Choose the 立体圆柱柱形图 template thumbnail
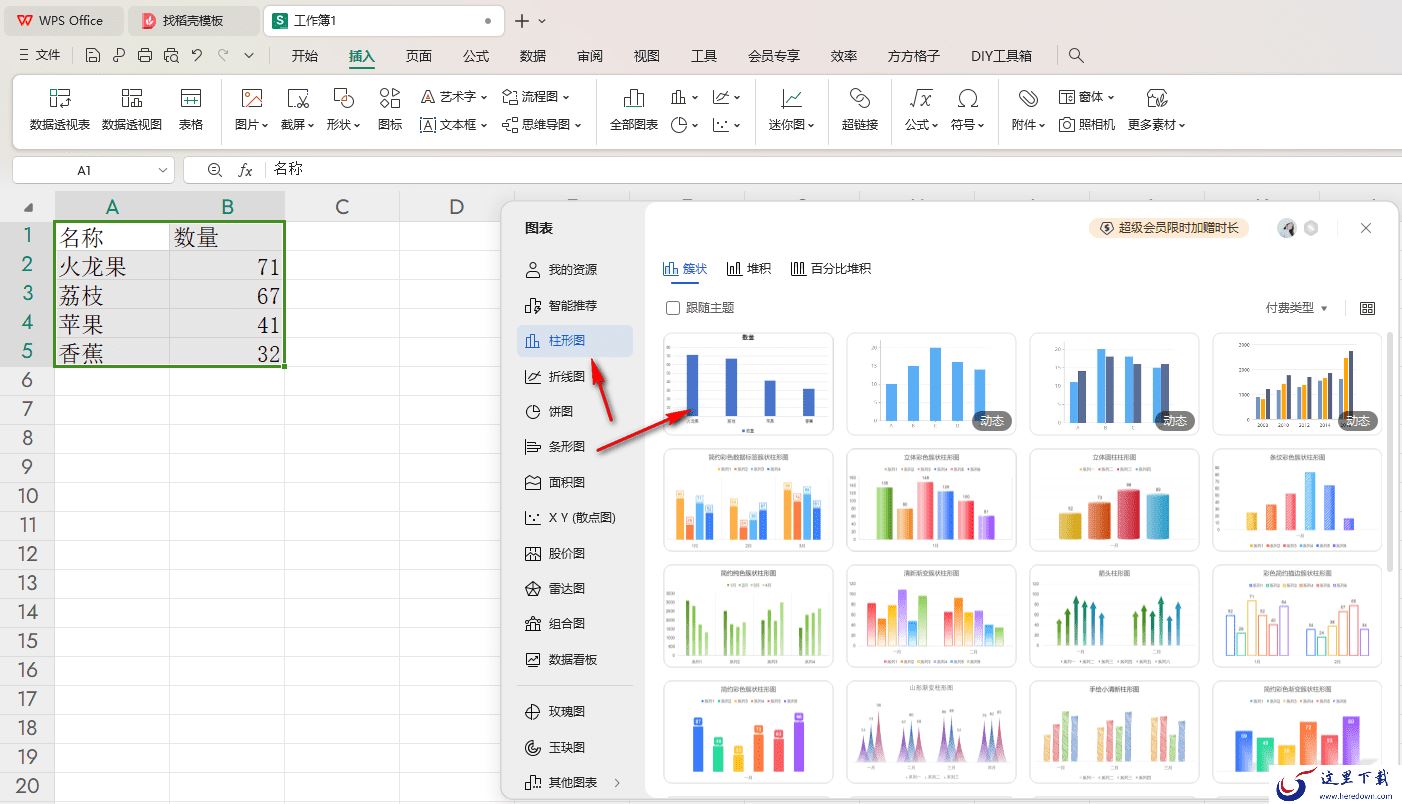This screenshot has height=804, width=1402. coord(1114,500)
